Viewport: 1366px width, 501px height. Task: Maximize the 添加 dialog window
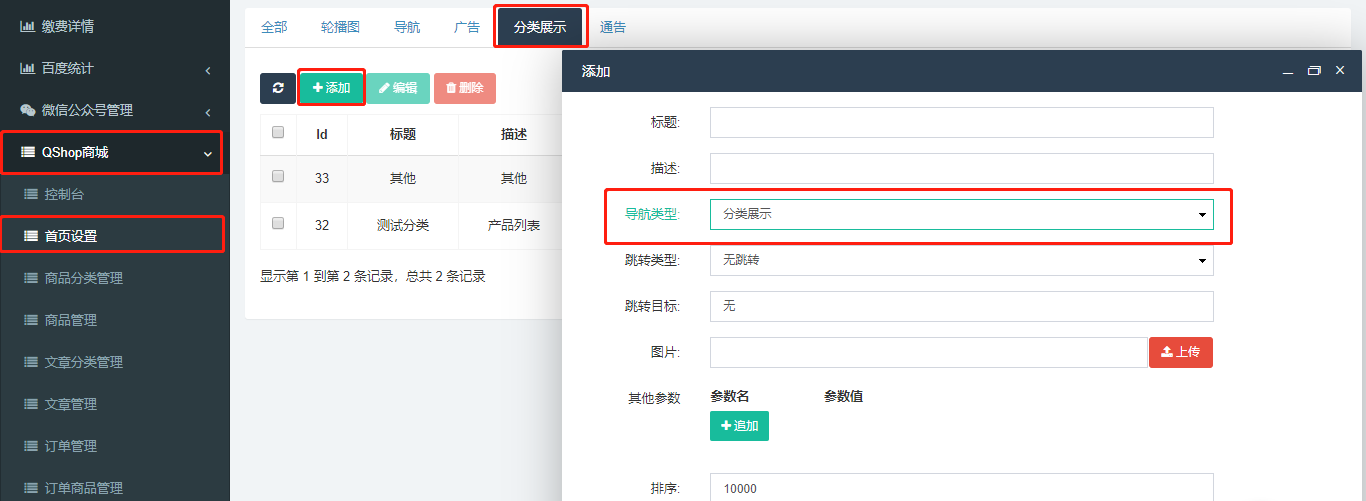tap(1314, 71)
